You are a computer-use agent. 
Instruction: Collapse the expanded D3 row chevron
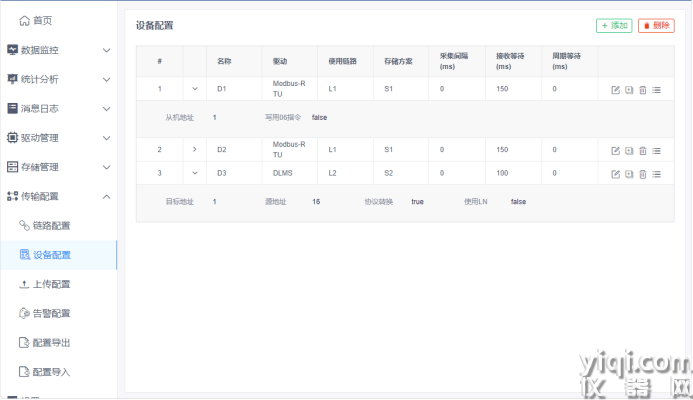point(194,173)
